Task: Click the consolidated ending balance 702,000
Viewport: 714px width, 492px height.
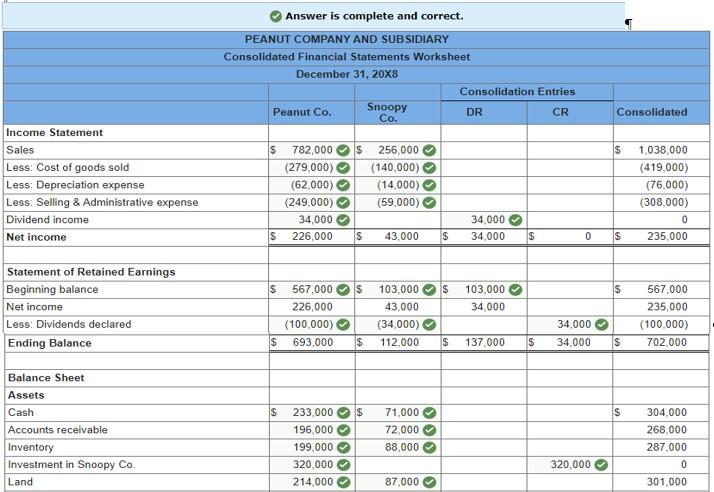Action: (x=667, y=342)
